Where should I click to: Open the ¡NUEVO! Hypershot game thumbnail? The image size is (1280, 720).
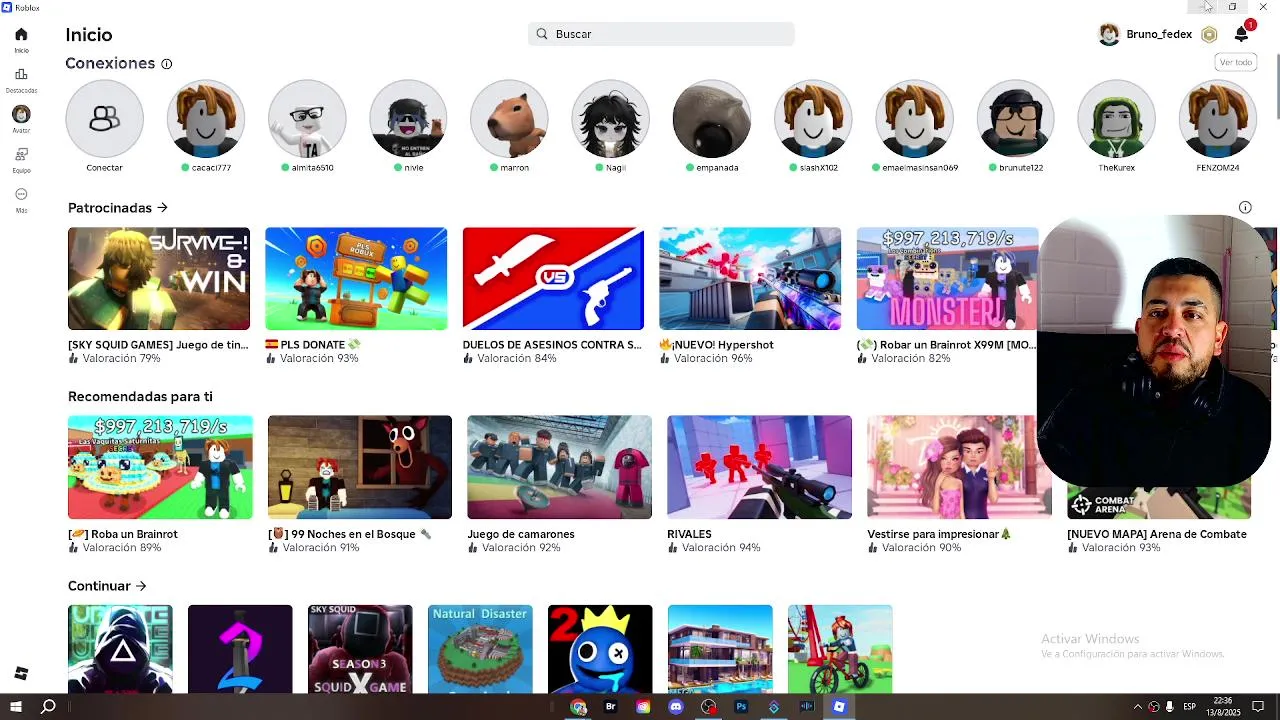click(x=750, y=279)
